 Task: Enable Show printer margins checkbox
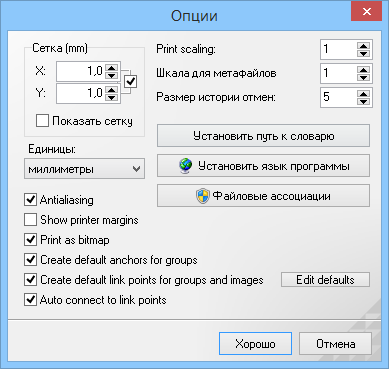pyautogui.click(x=31, y=220)
